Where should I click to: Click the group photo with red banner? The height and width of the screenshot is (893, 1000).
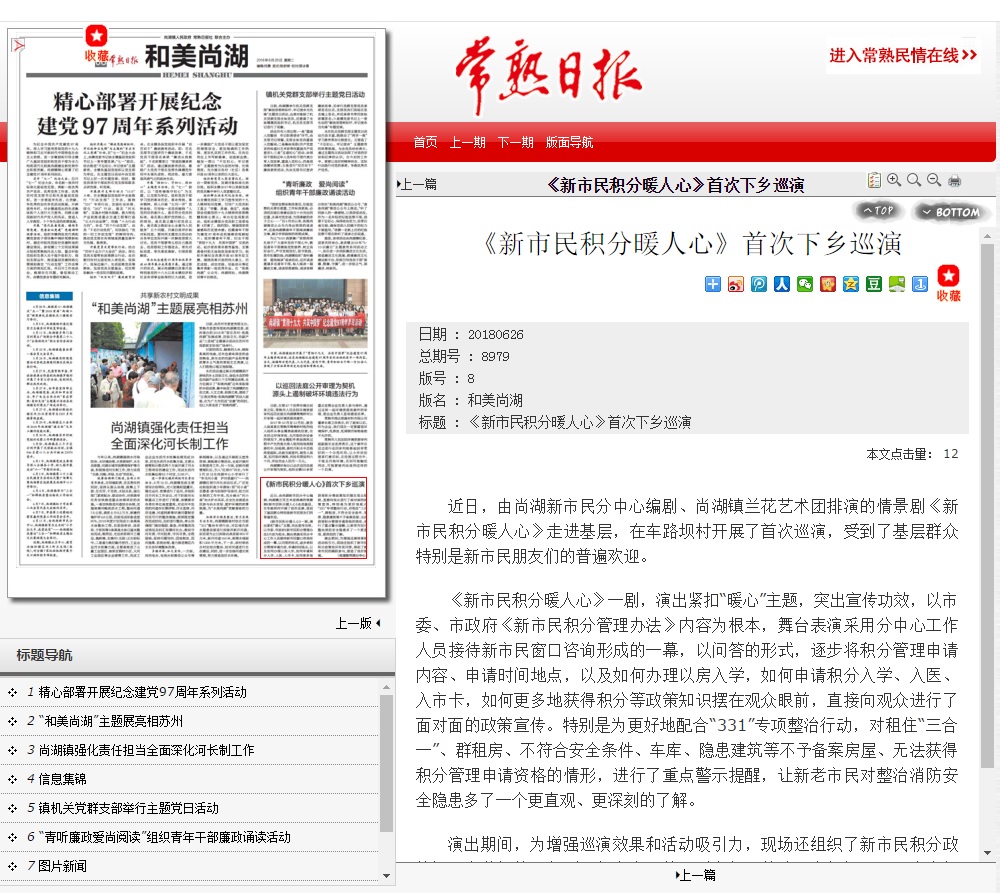315,313
